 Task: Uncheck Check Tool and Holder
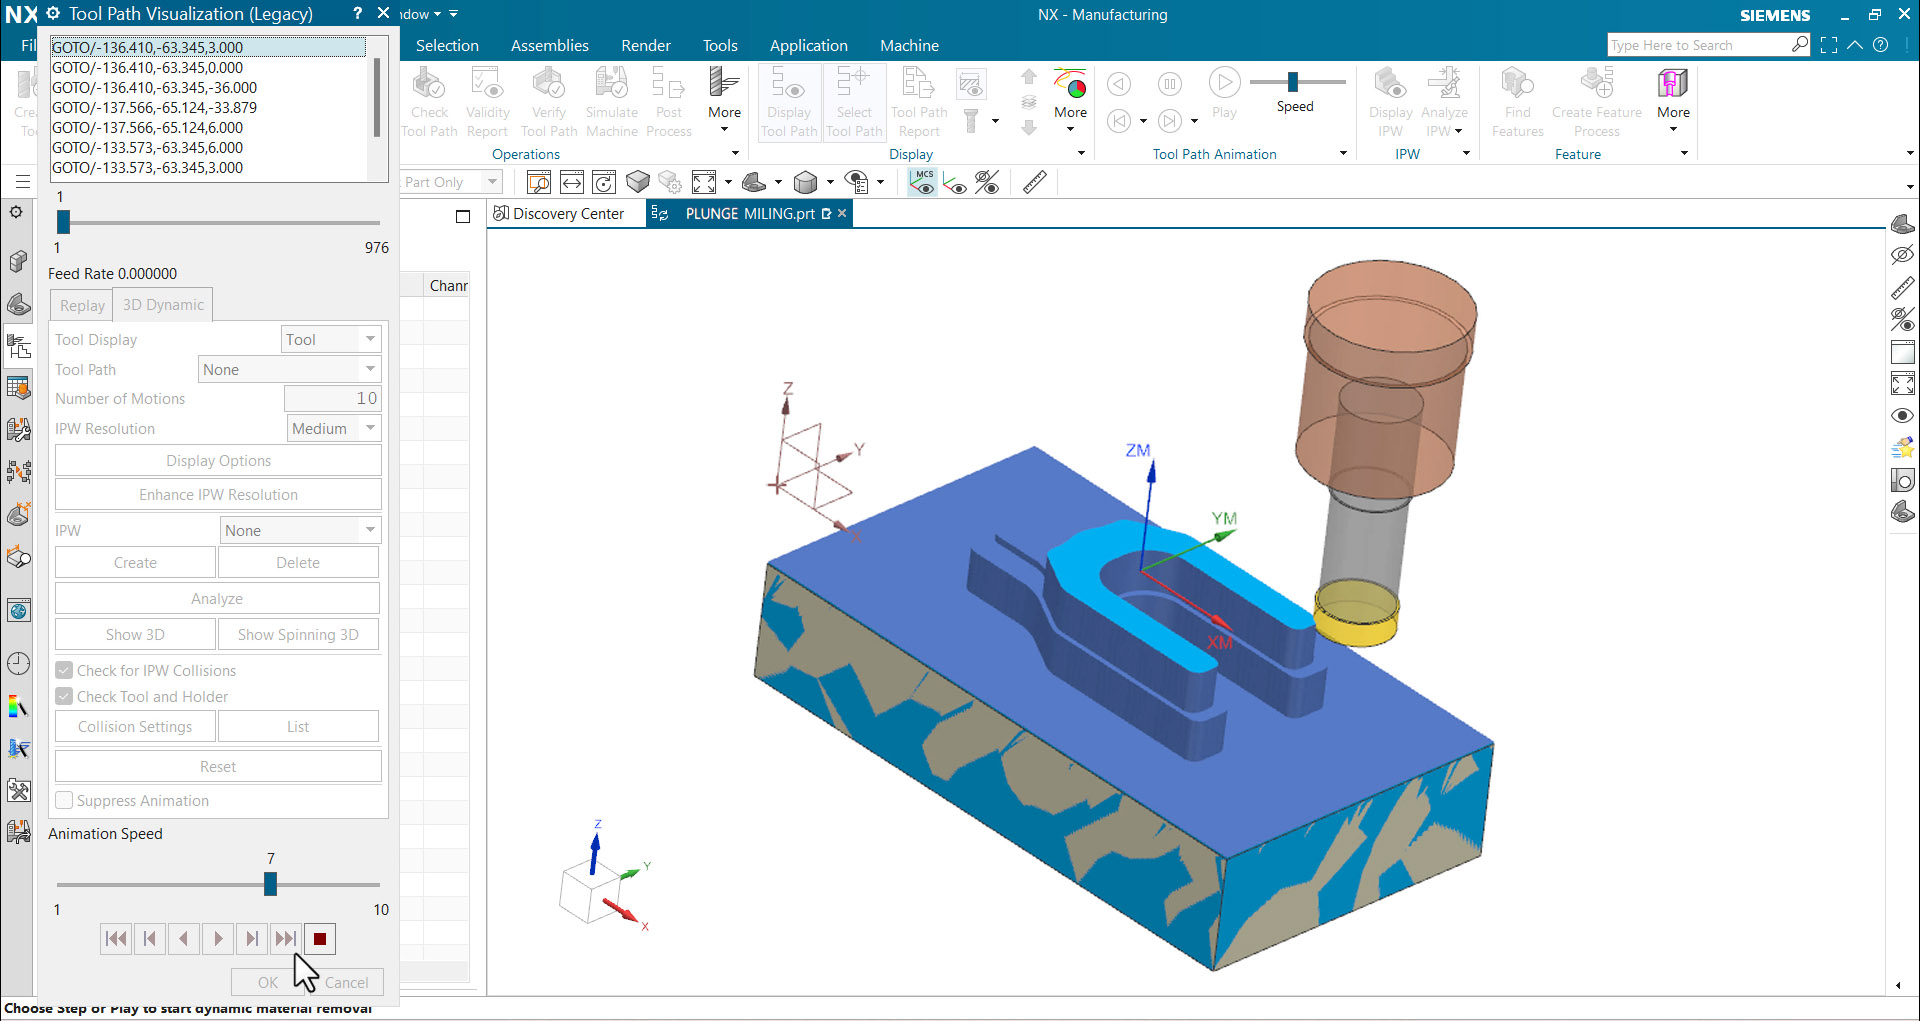point(64,696)
